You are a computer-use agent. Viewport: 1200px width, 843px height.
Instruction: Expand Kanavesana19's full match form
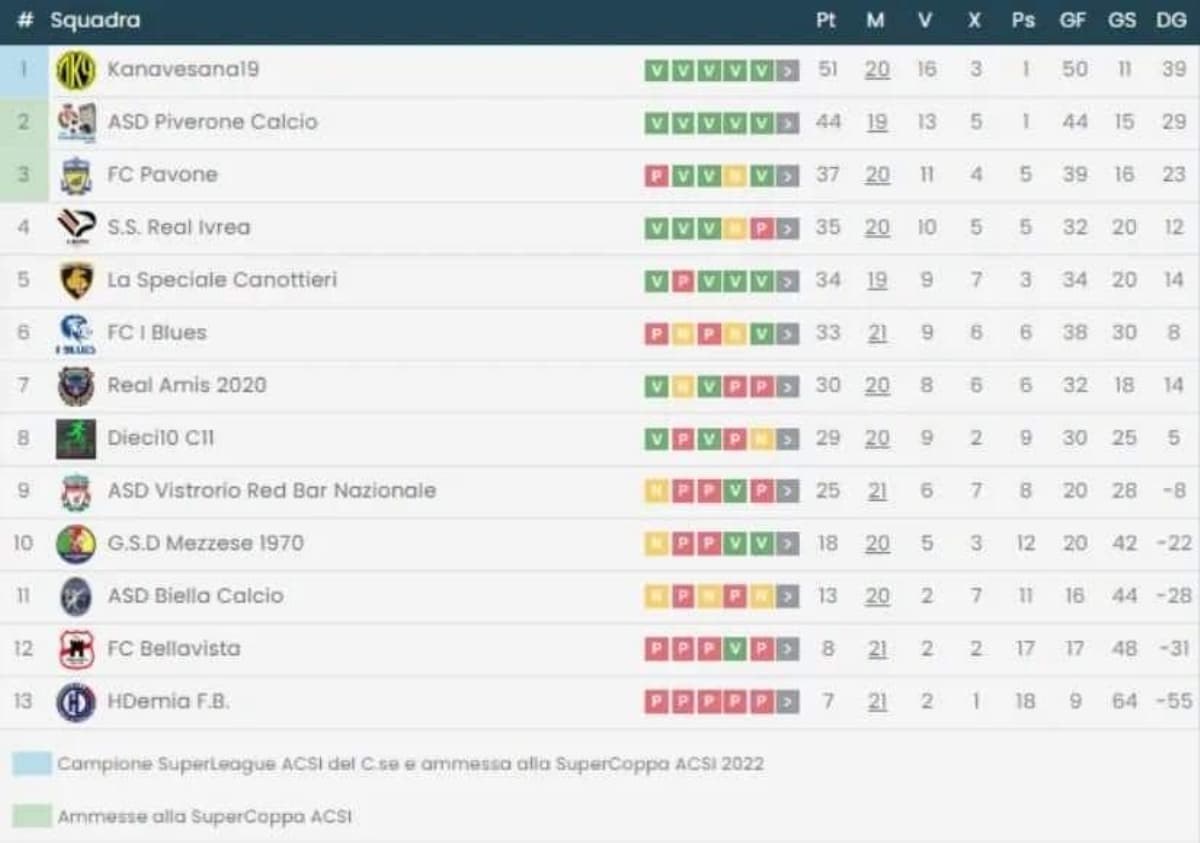[790, 69]
